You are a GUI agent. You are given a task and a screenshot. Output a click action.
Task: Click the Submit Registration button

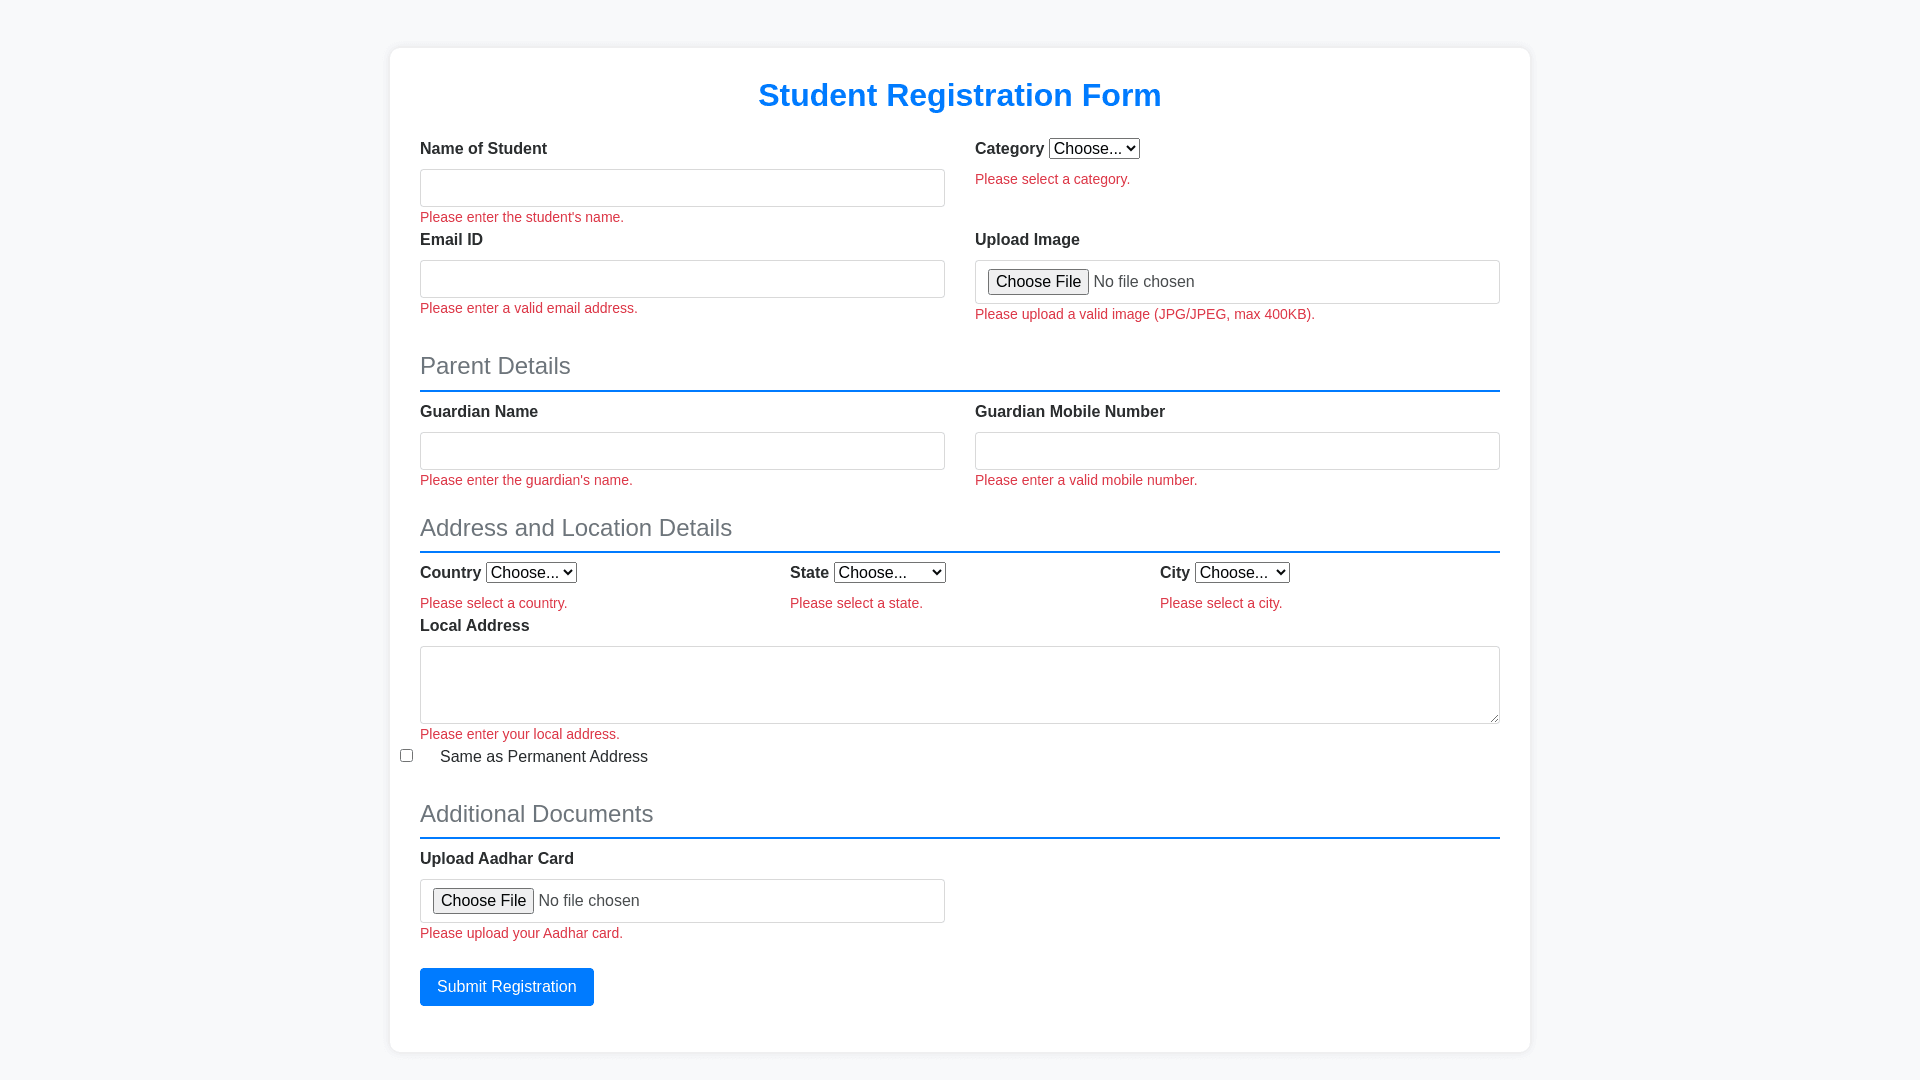pyautogui.click(x=506, y=987)
